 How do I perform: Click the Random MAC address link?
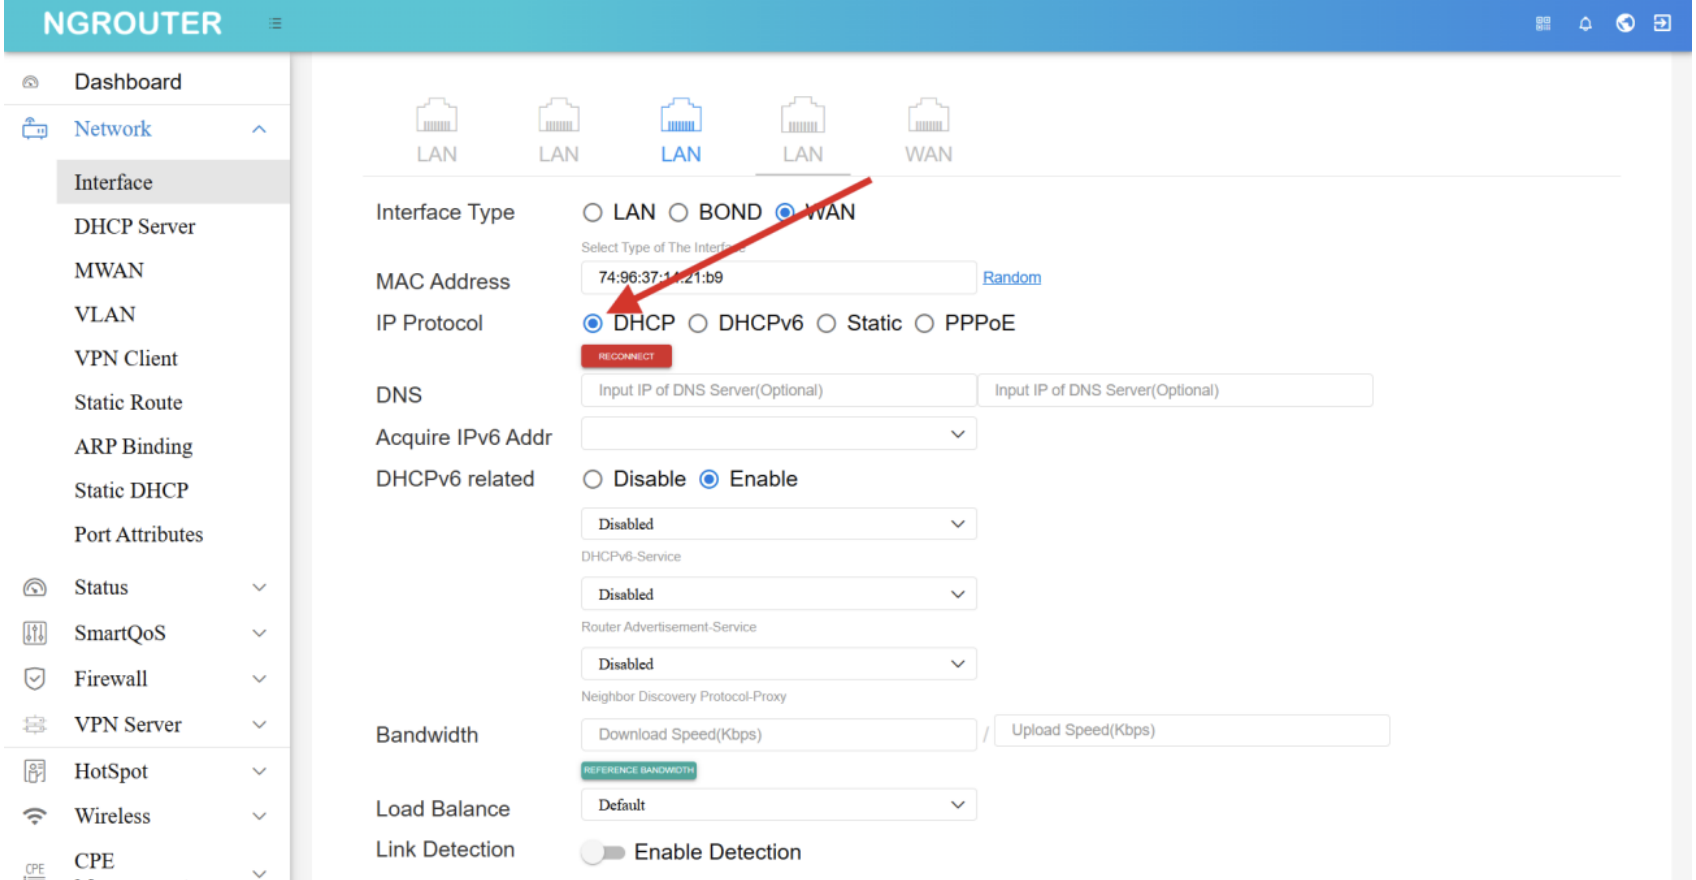1011,278
